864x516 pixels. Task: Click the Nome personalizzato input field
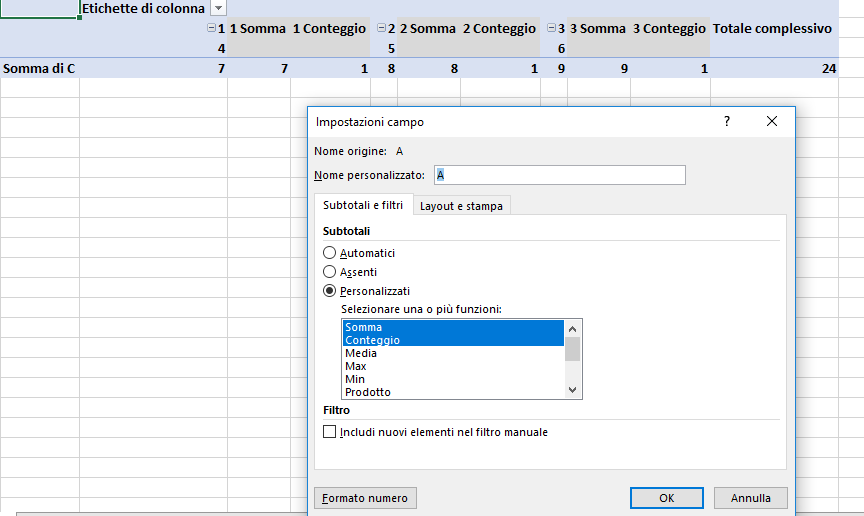point(560,175)
